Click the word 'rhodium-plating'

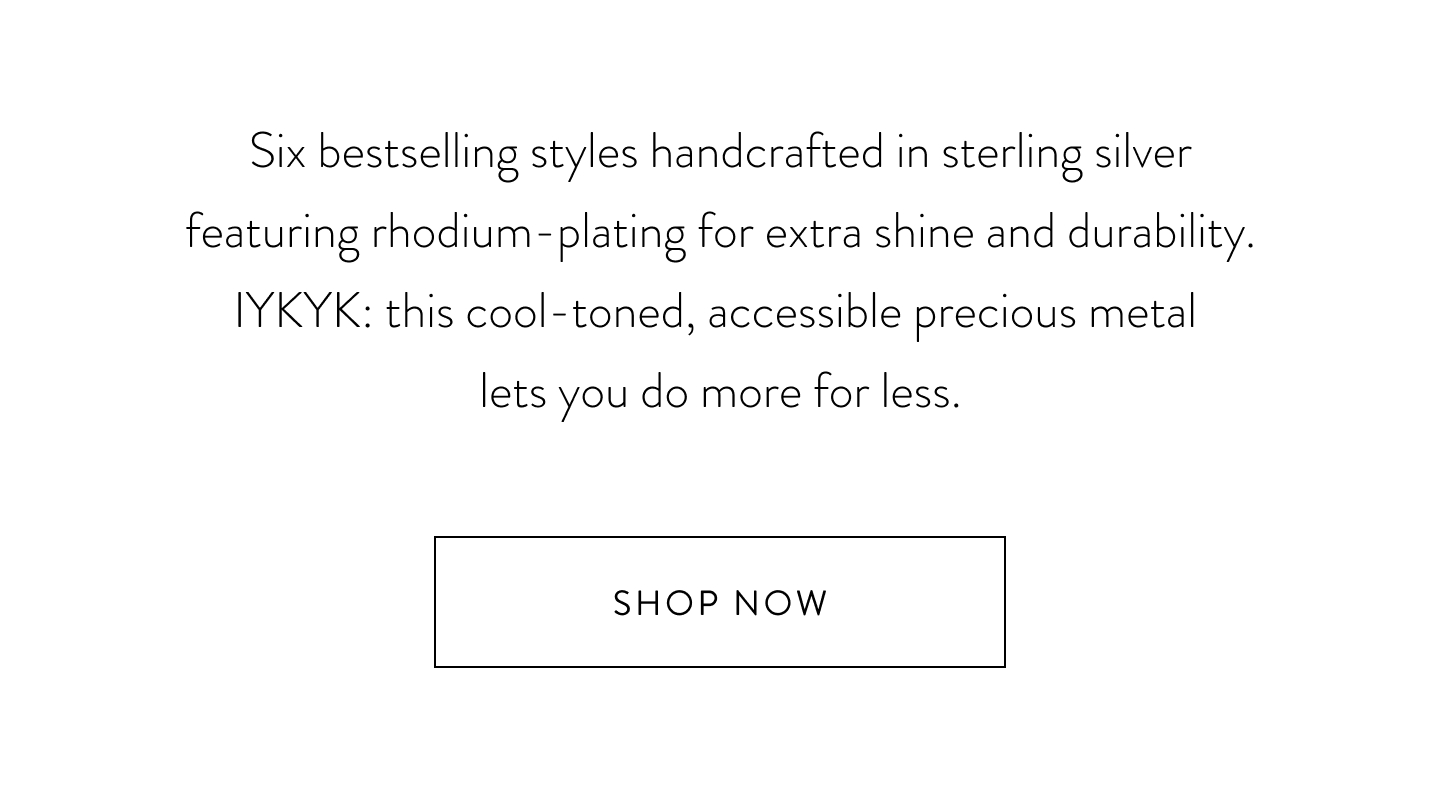(x=528, y=234)
